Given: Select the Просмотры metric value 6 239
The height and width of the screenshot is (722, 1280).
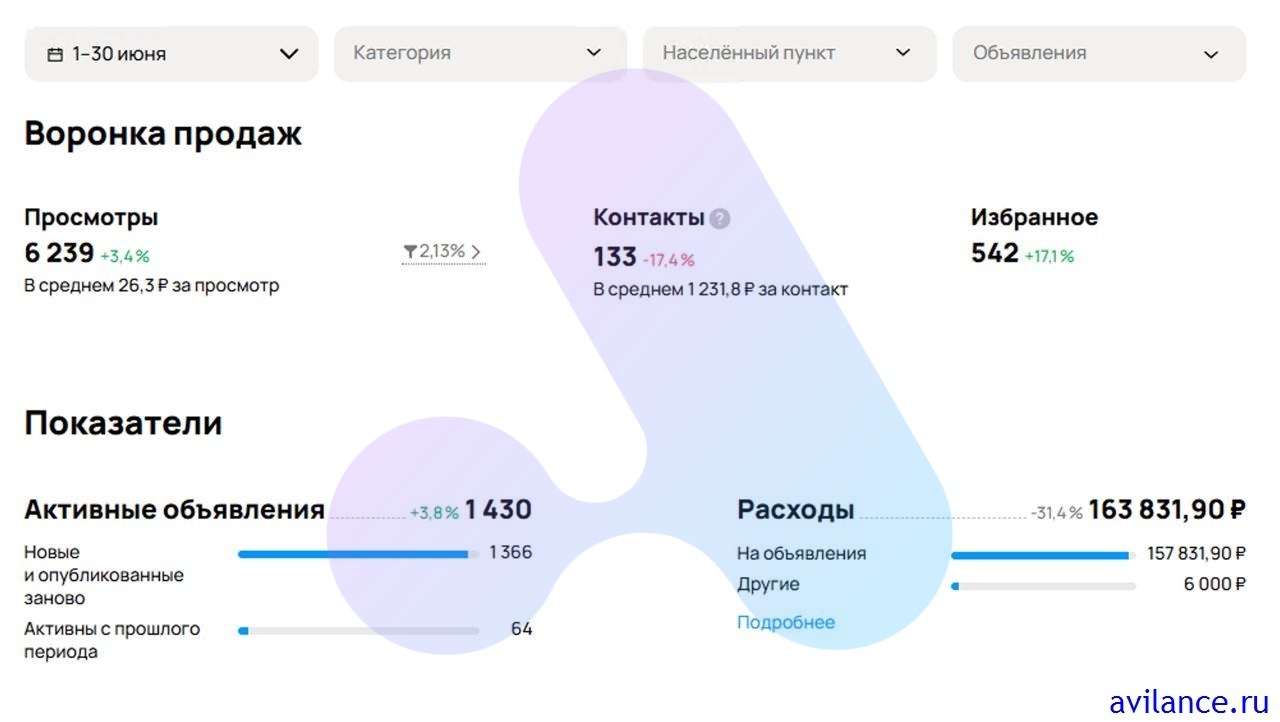Looking at the screenshot, I should [x=59, y=254].
